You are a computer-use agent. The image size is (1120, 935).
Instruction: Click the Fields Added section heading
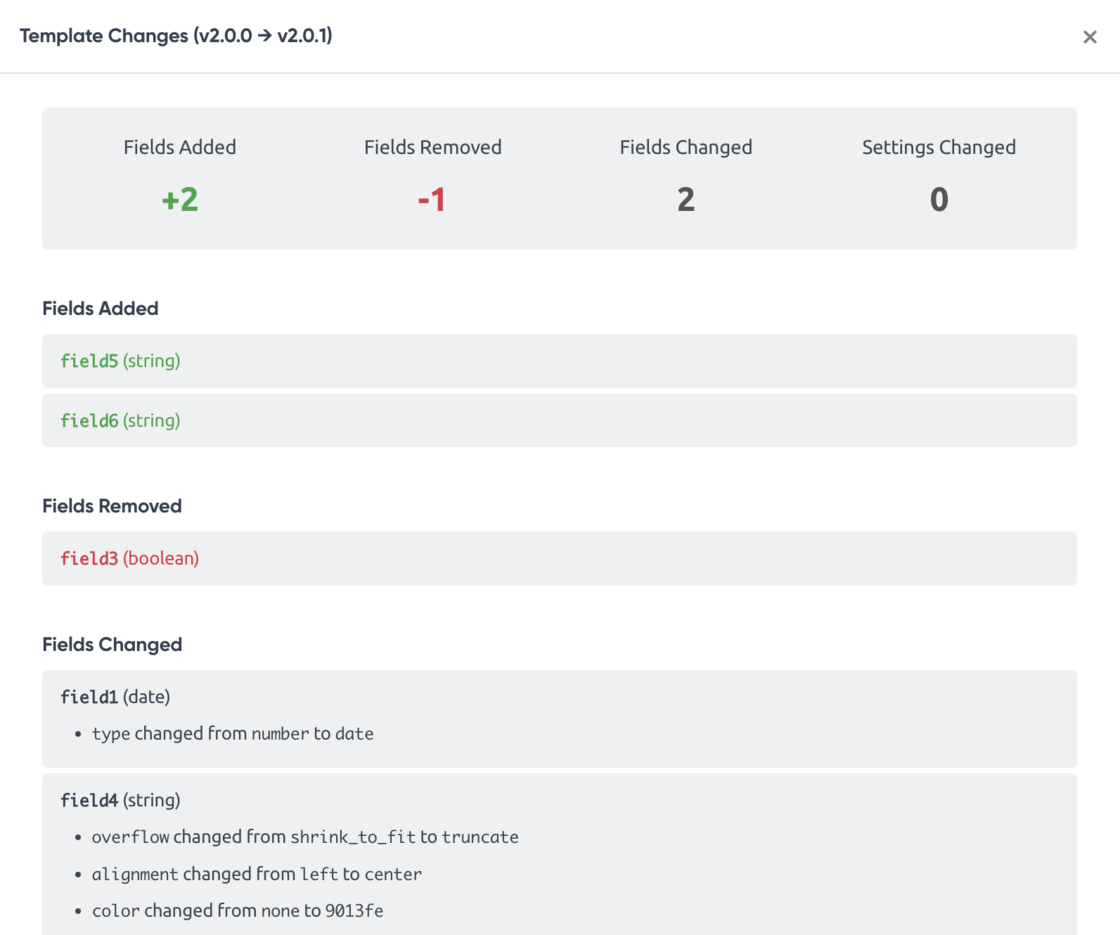coord(100,308)
